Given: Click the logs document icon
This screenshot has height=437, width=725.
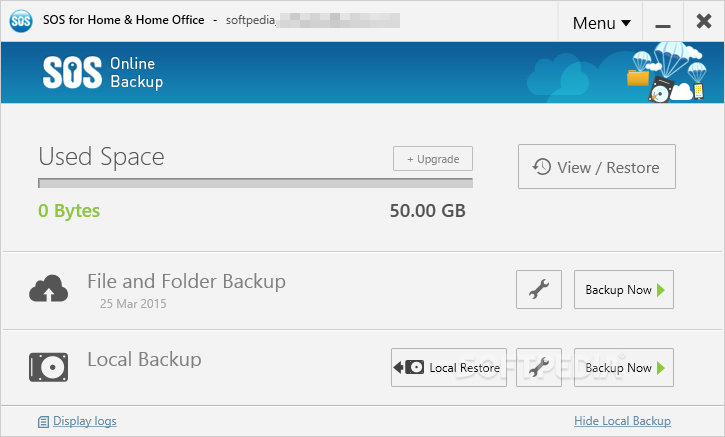Looking at the screenshot, I should click(43, 422).
